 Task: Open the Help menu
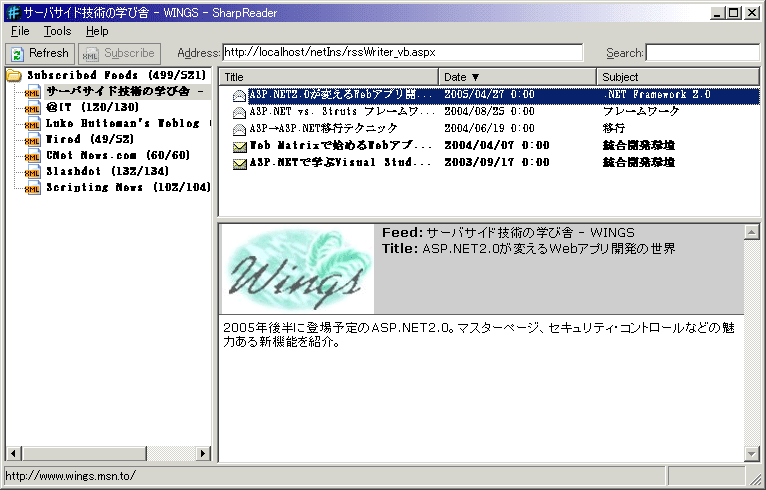click(97, 31)
